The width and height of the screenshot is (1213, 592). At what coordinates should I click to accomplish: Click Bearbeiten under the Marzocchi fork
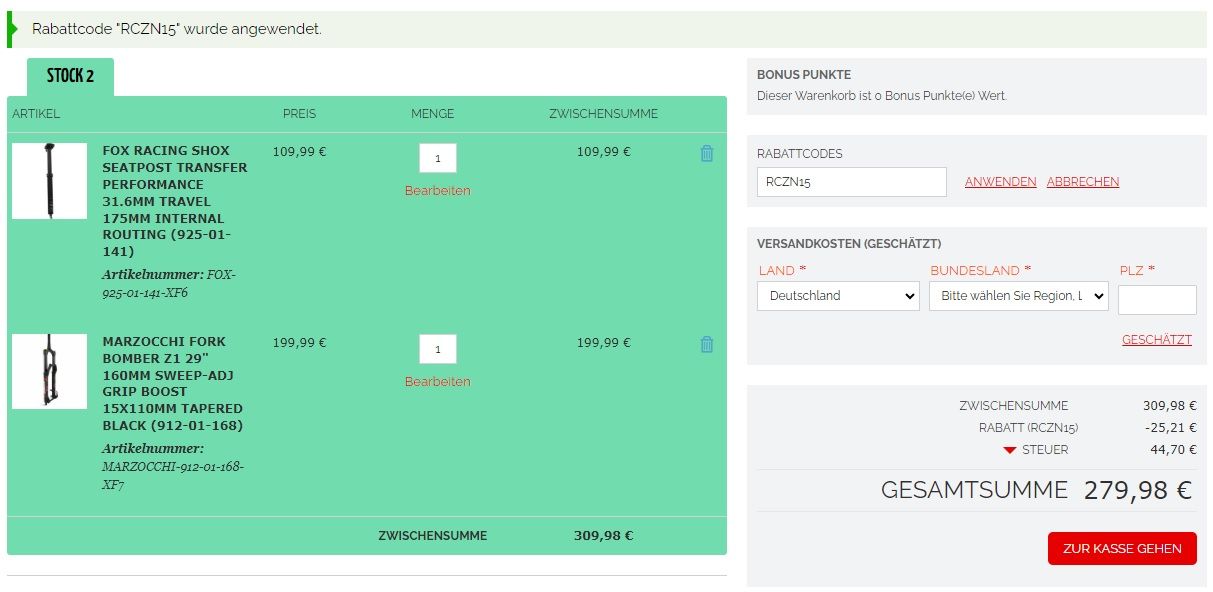tap(437, 382)
